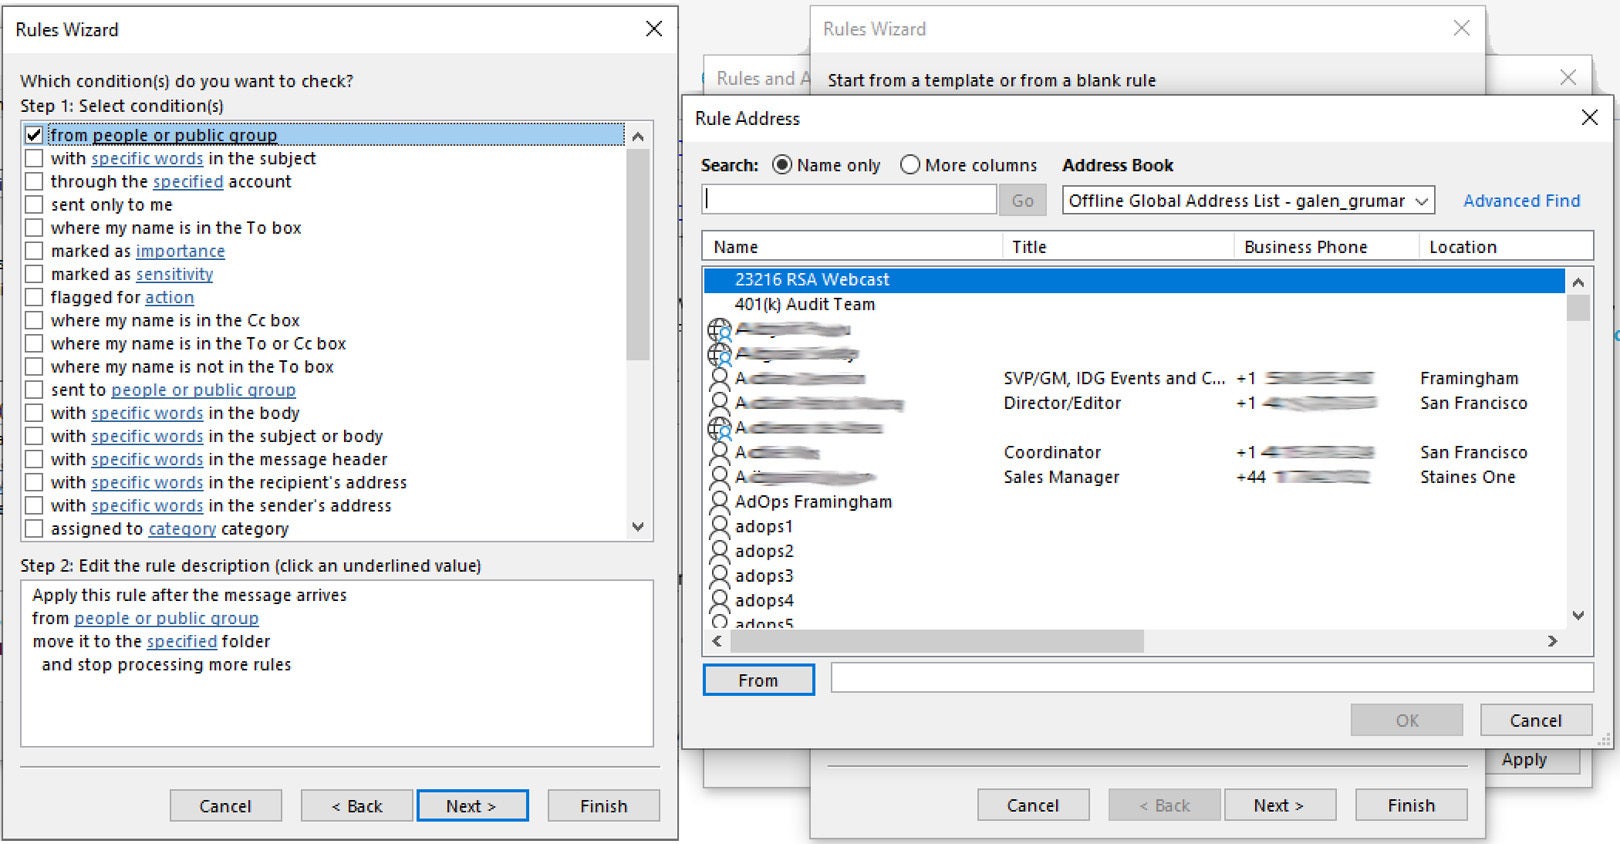Close the Rule Address dialog
Screen dimensions: 1620x844
point(1589,118)
